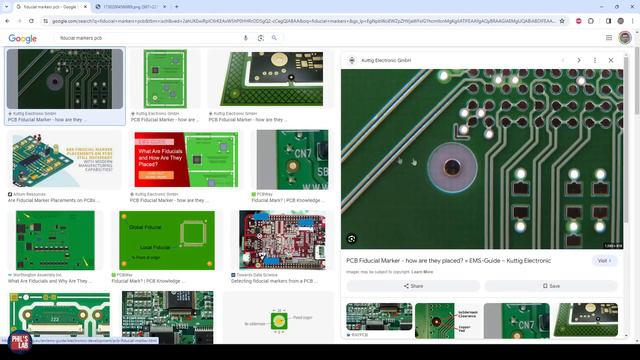The image size is (640, 360).
Task: Open Global Fiducial / Local Fiducial diagram
Action: [x=167, y=240]
